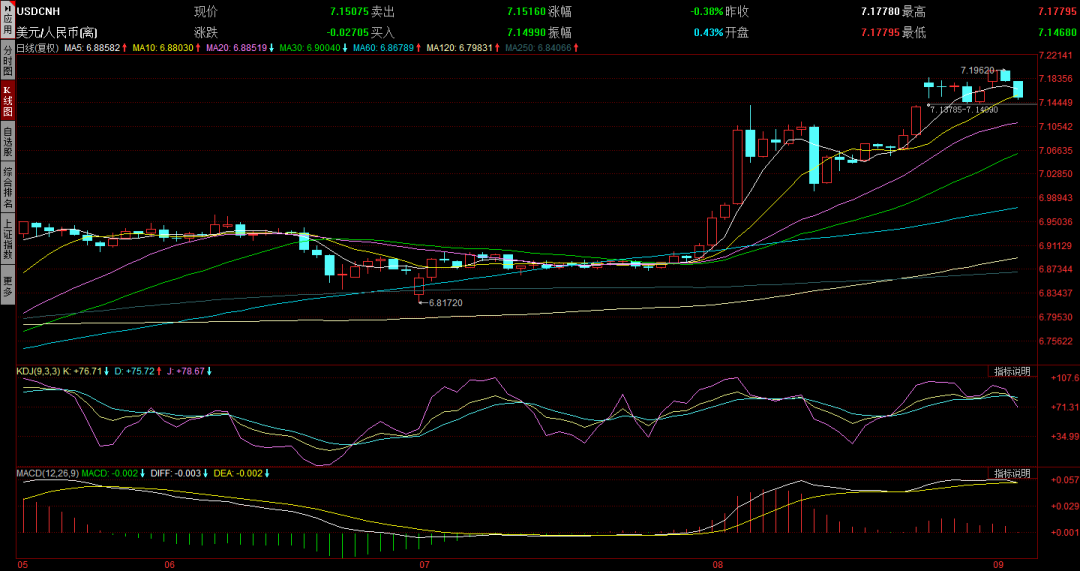
Task: Click the MACD(12,26,9) indicator label
Action: pos(48,473)
